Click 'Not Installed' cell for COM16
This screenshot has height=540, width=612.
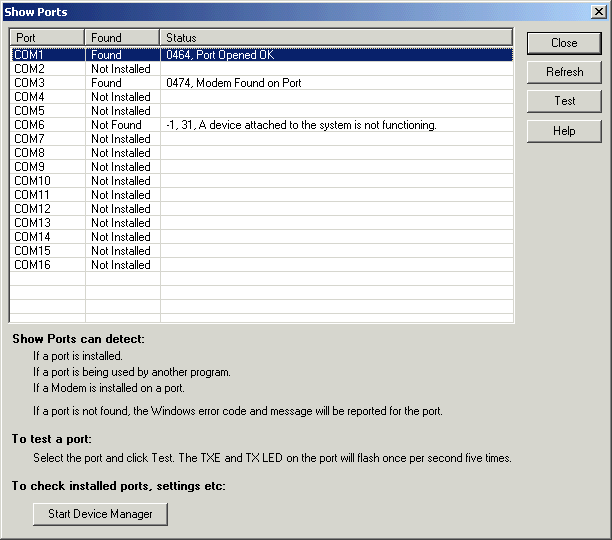click(x=121, y=265)
